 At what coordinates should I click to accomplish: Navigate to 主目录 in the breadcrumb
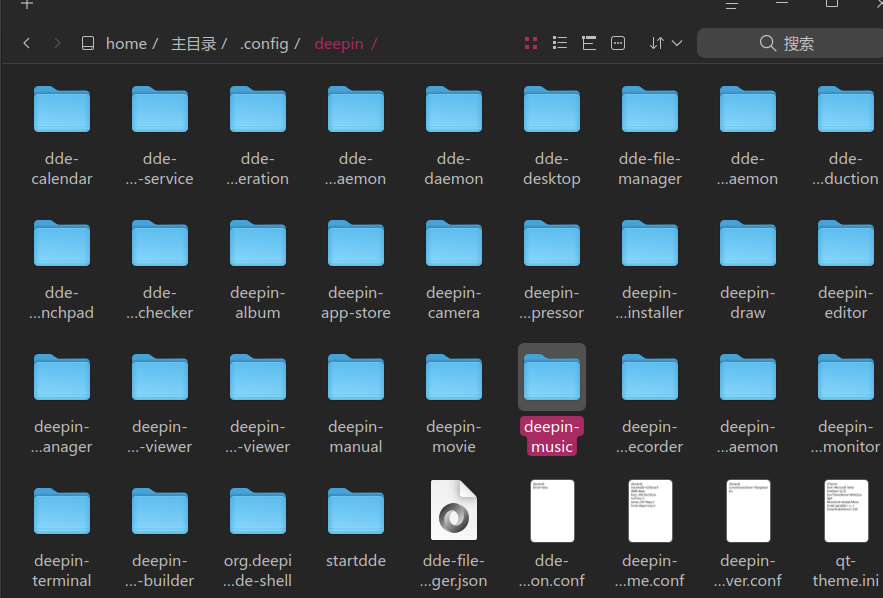tap(193, 43)
